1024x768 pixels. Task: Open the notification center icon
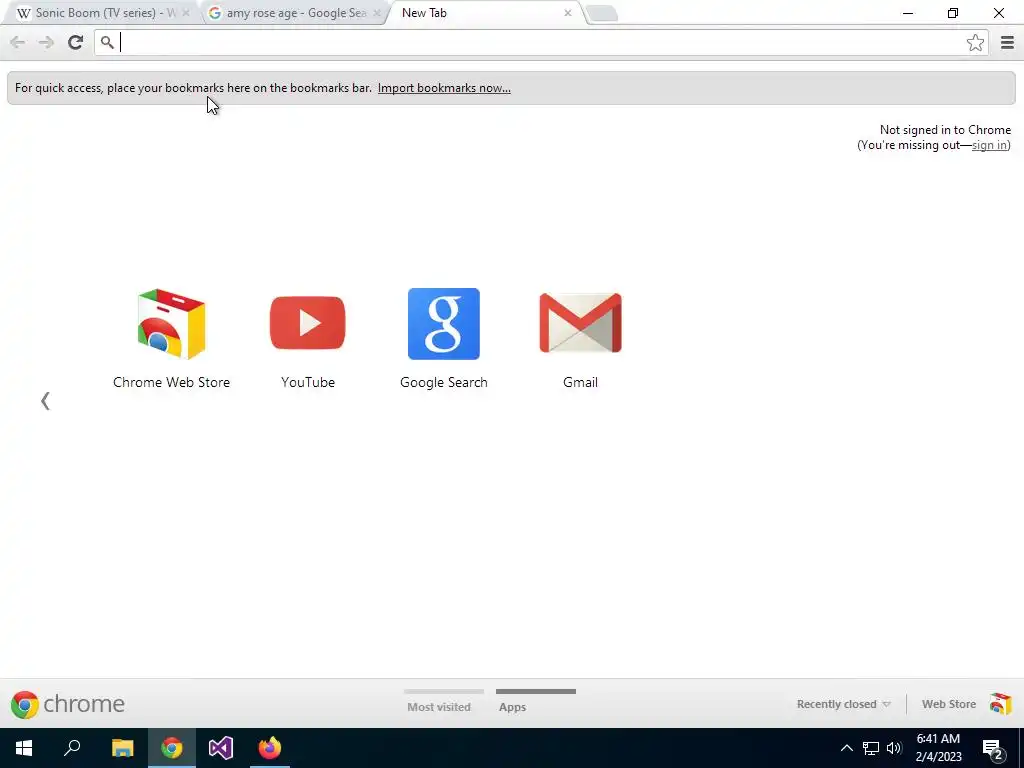click(993, 748)
